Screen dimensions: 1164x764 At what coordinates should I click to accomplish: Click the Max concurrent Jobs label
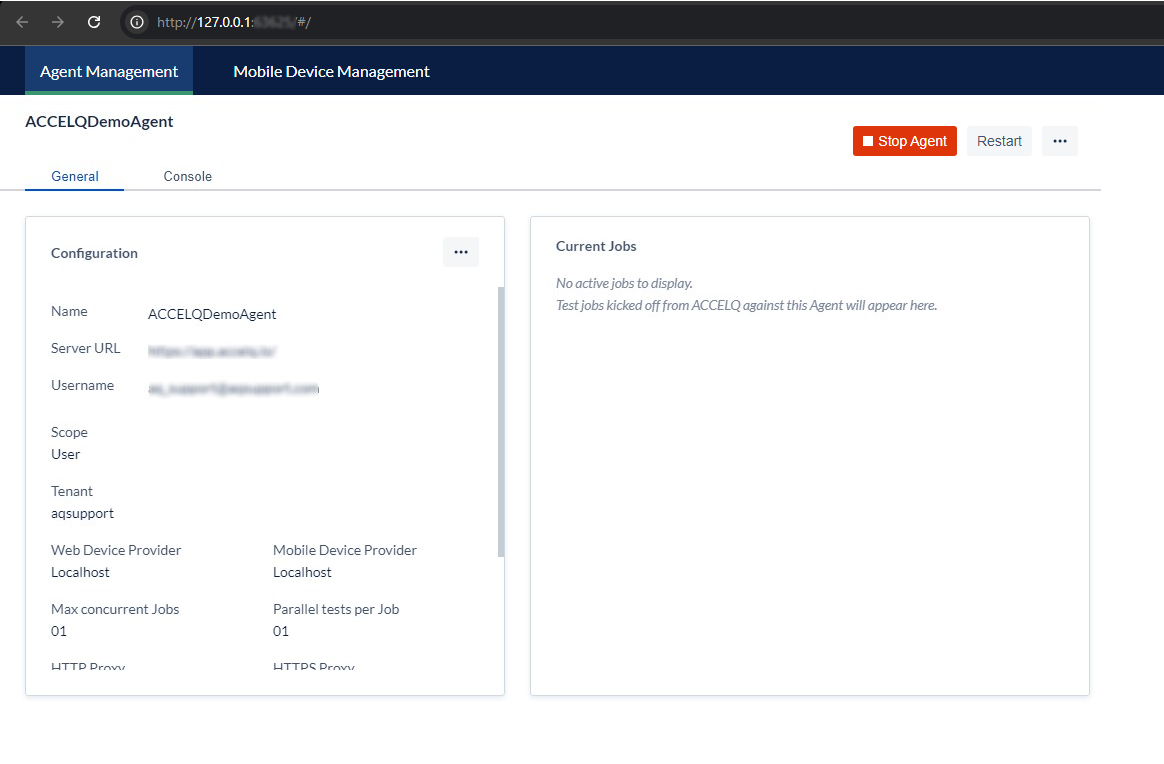point(115,610)
